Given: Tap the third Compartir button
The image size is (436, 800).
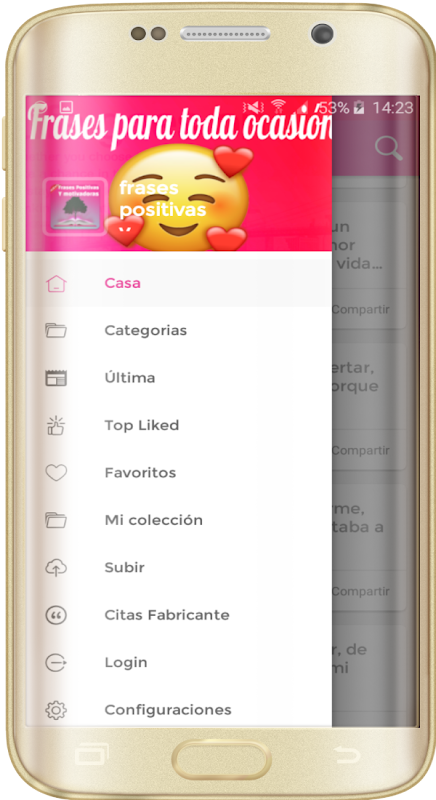Looking at the screenshot, I should click(x=361, y=592).
